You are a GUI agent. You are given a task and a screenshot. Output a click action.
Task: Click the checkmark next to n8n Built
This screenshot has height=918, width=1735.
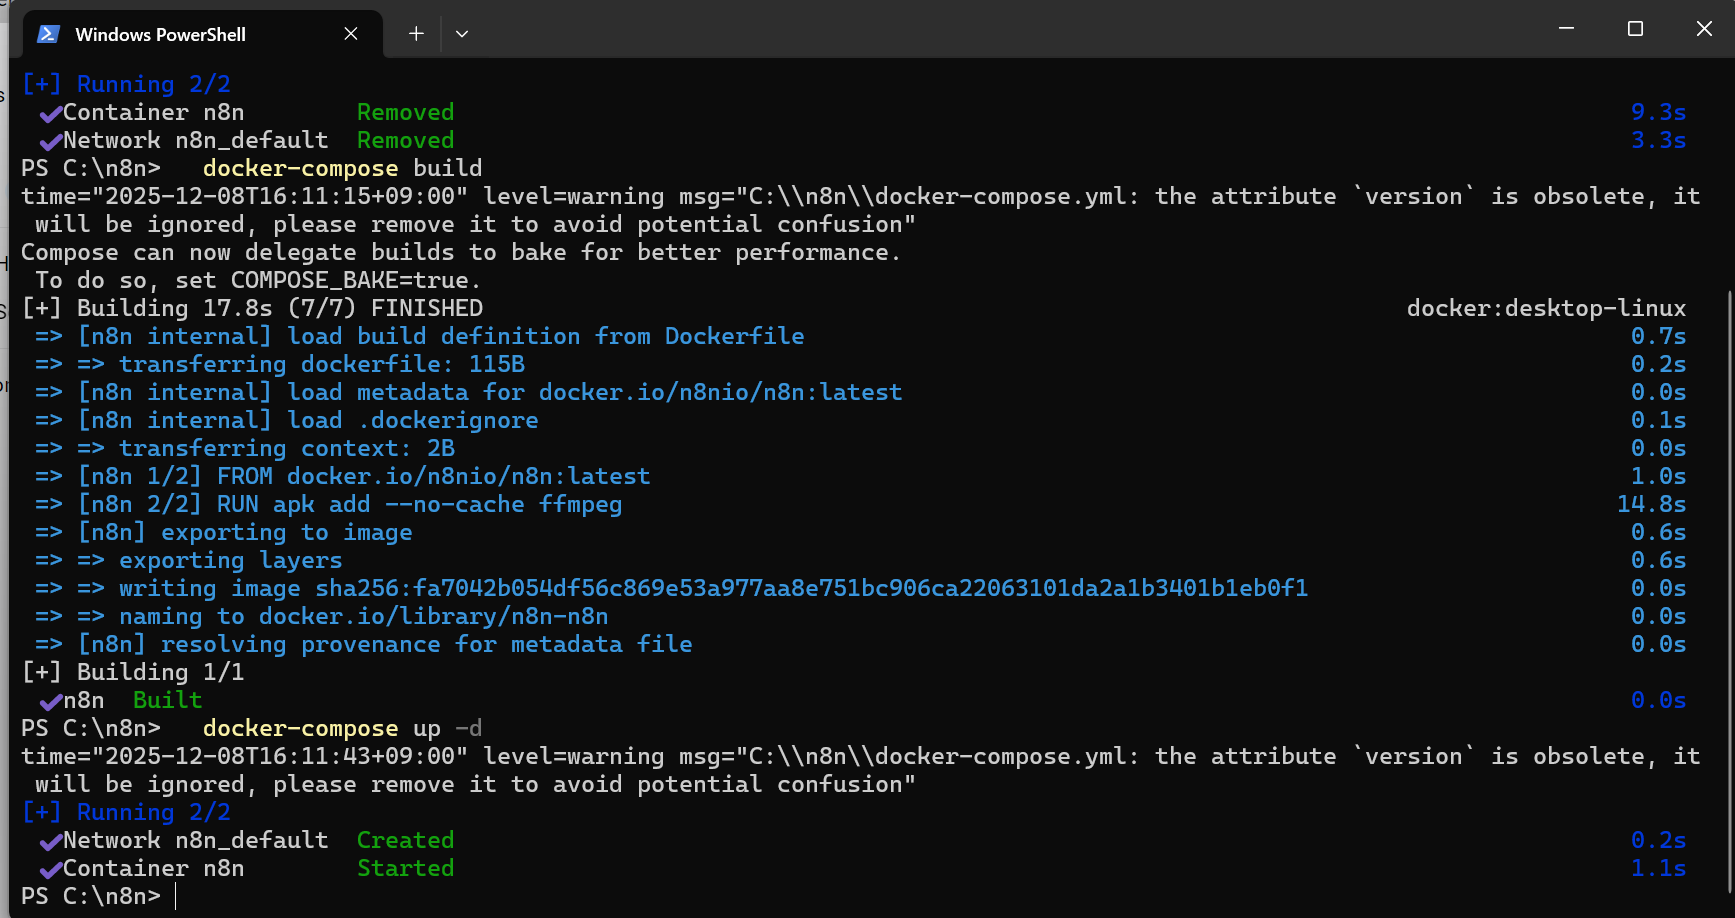(50, 702)
